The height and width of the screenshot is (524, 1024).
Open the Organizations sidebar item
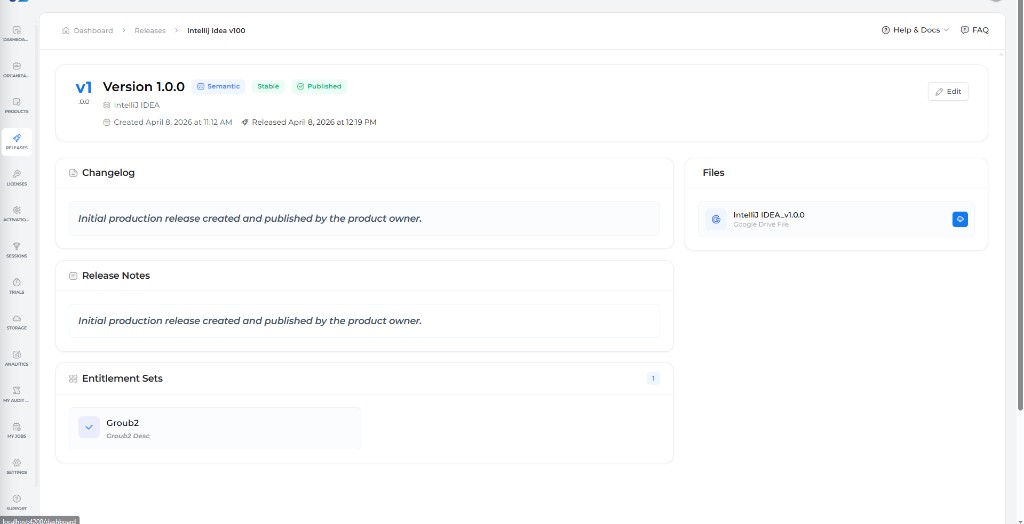point(17,69)
